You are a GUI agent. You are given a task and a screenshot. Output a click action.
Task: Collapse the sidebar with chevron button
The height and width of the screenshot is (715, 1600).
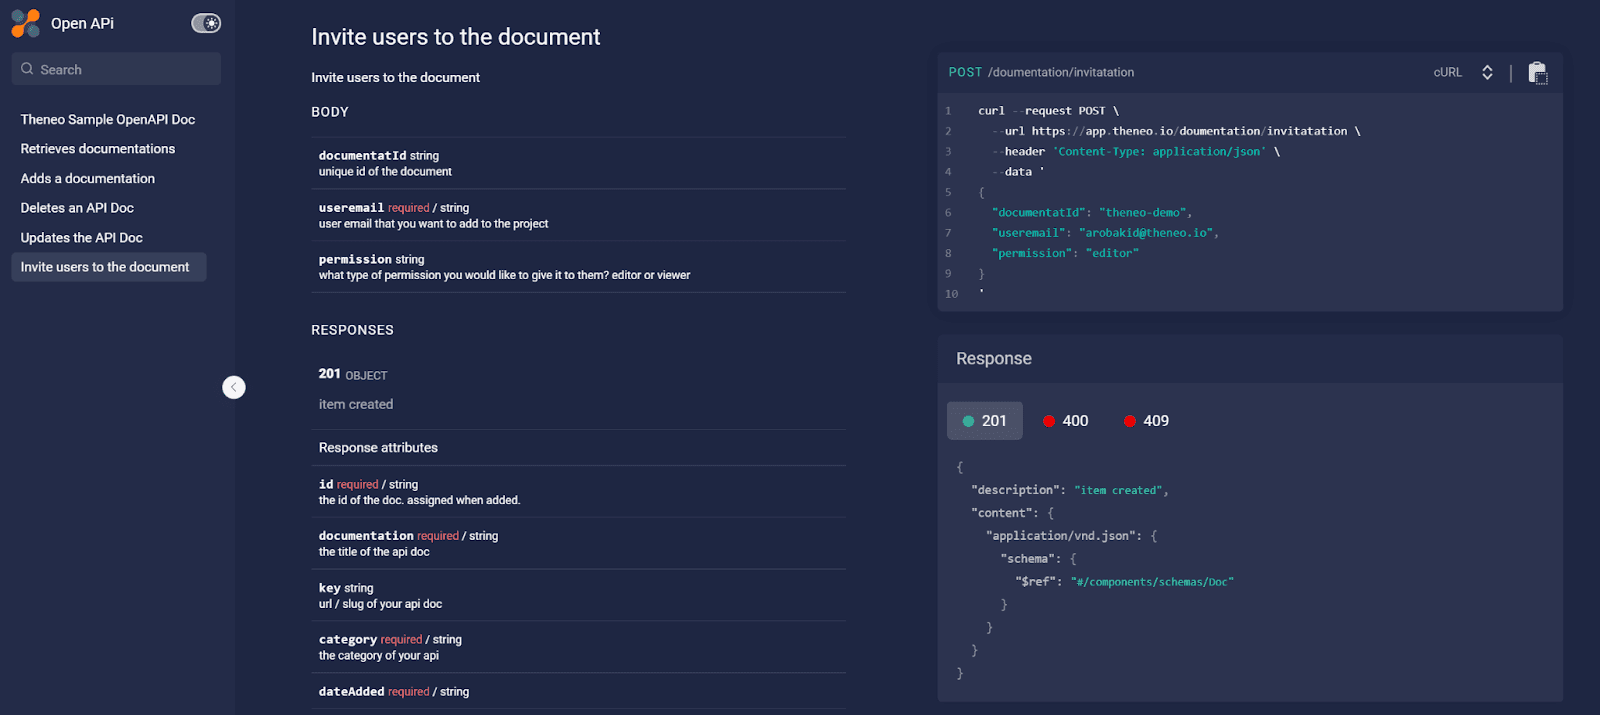[234, 387]
